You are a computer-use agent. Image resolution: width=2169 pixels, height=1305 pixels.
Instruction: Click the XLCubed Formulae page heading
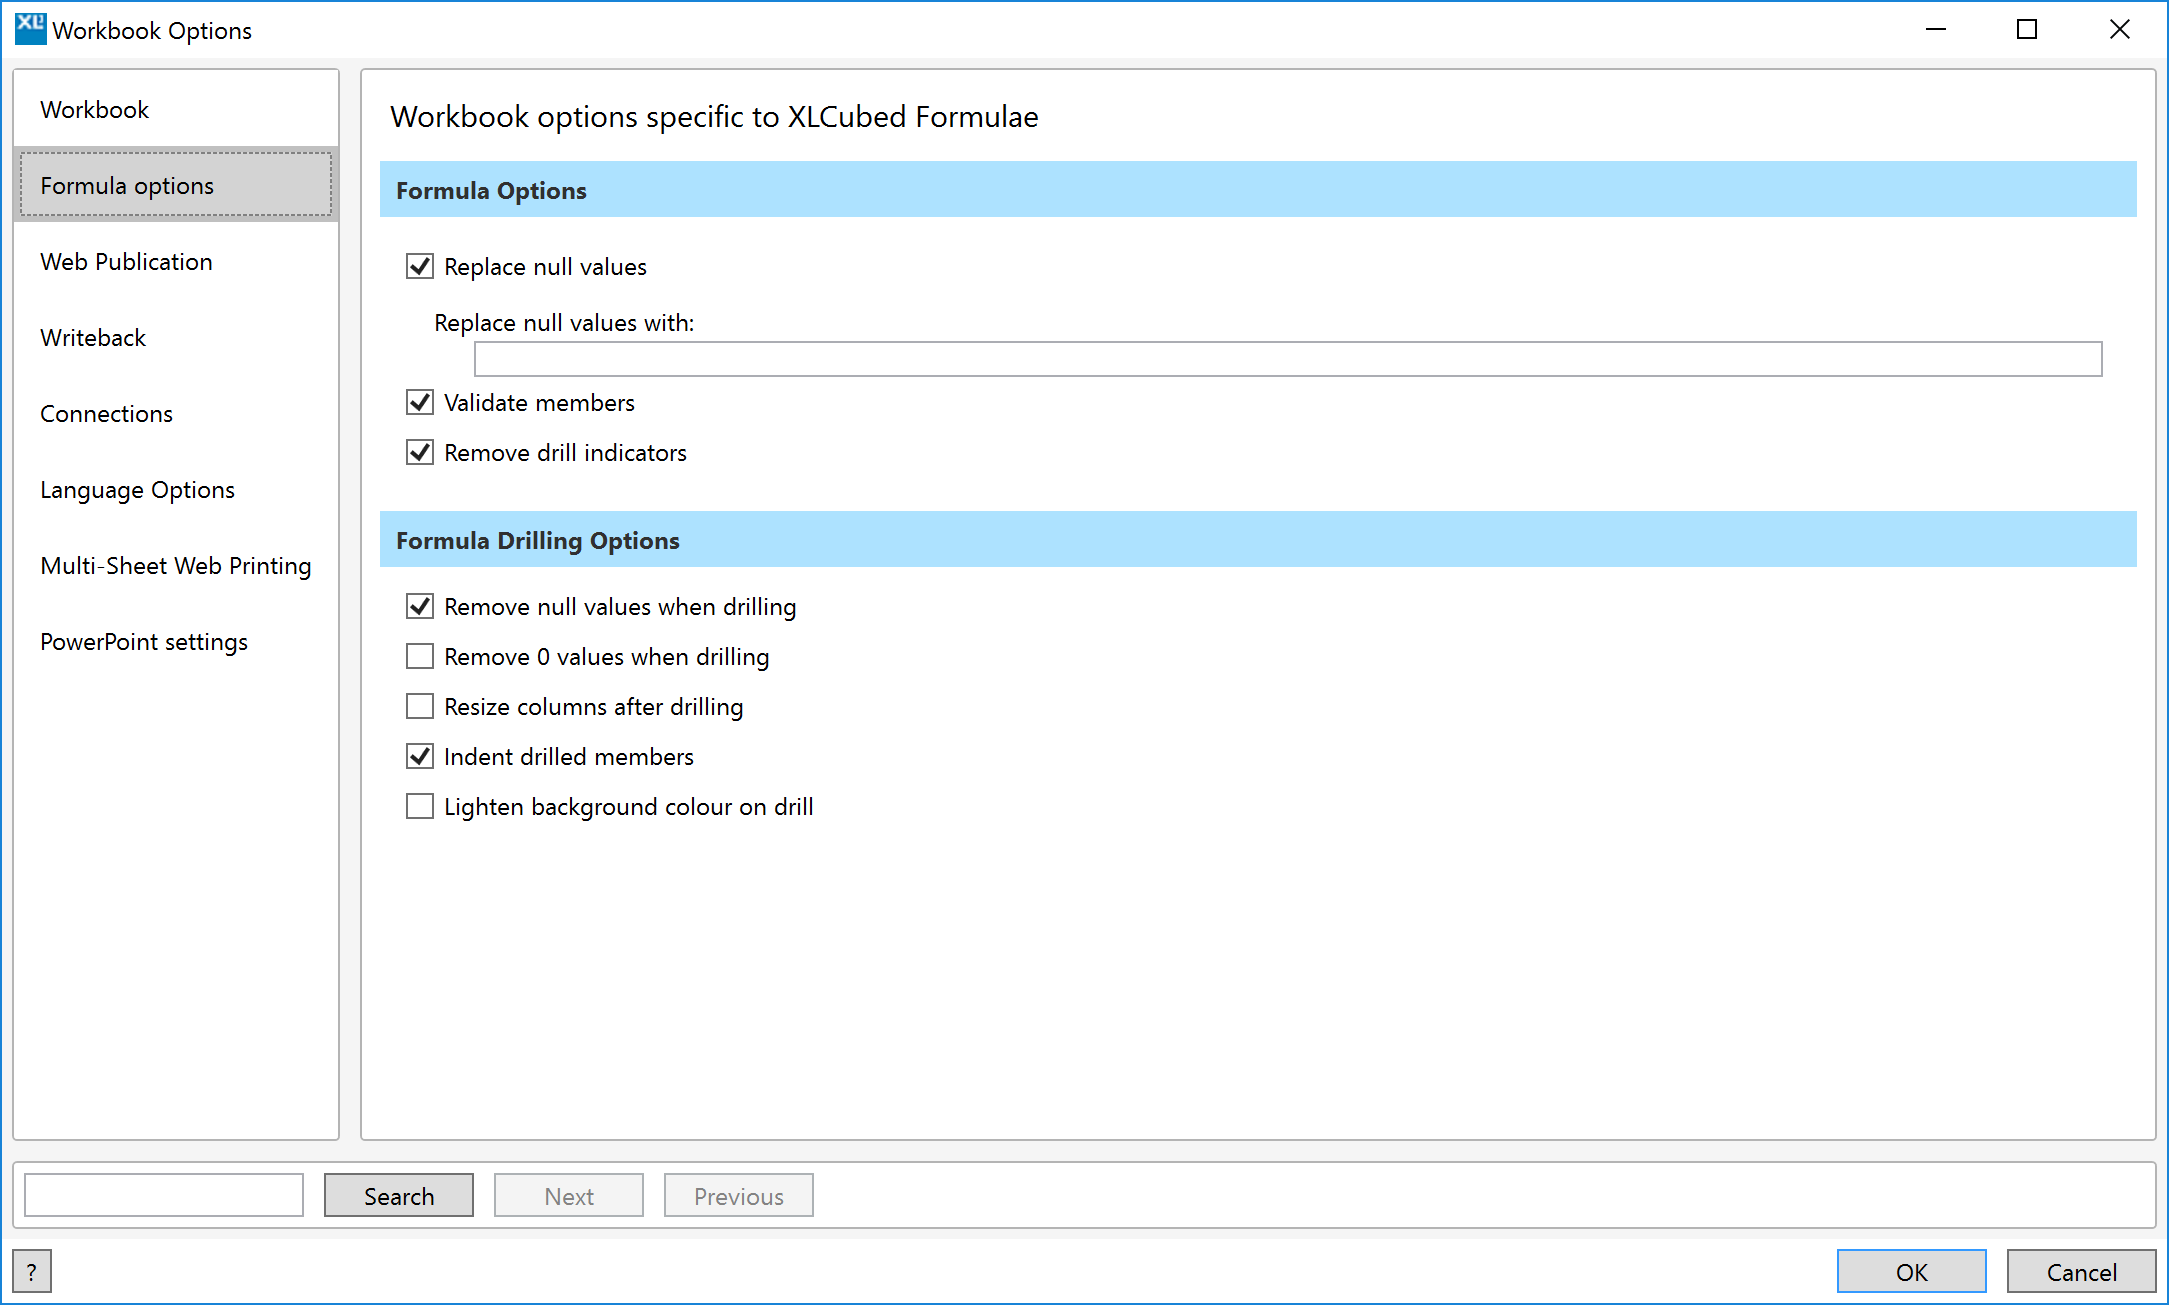click(x=714, y=117)
